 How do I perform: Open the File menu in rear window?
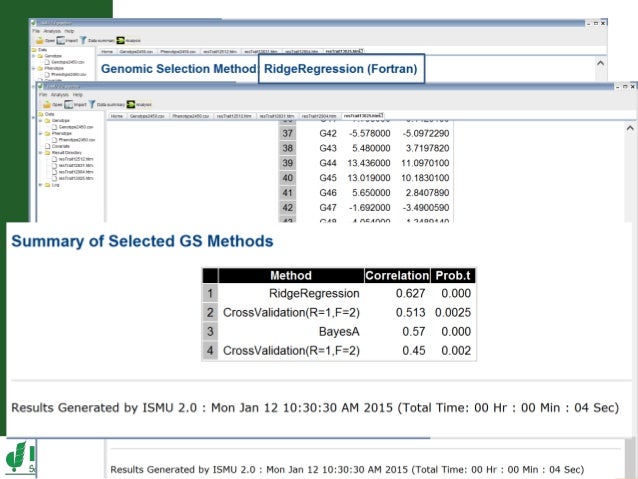36,31
